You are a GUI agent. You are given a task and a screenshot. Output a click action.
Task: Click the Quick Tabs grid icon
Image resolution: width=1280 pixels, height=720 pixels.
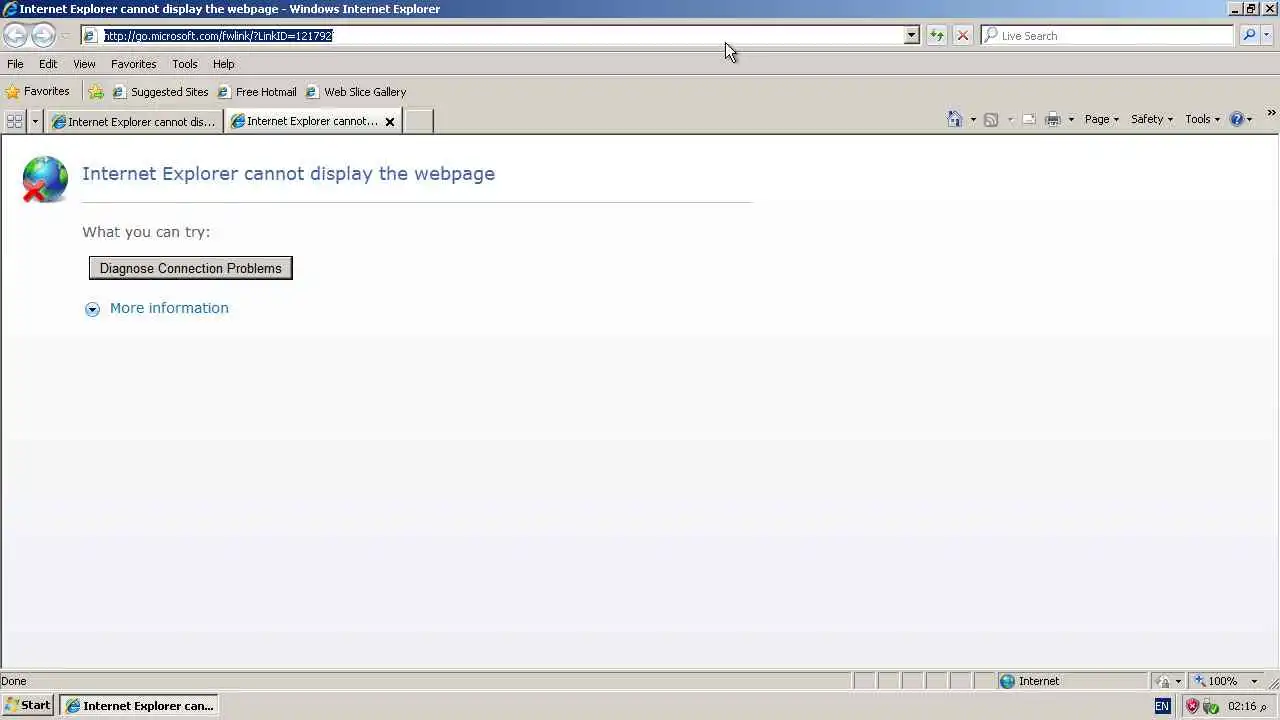14,121
